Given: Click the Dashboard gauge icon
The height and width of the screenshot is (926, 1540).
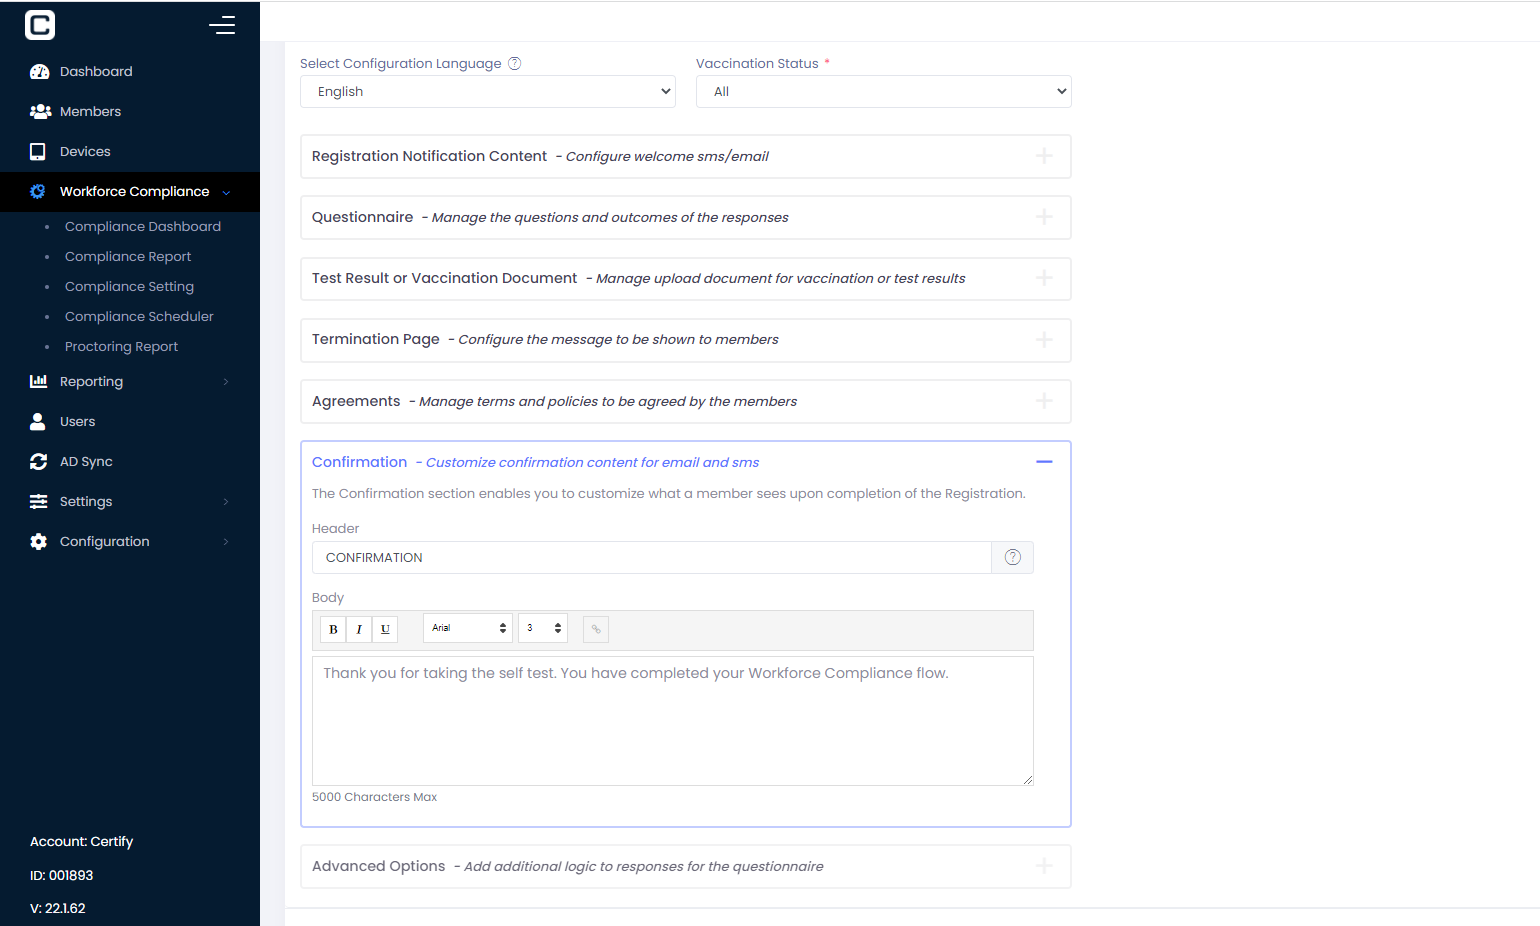Looking at the screenshot, I should 39,72.
